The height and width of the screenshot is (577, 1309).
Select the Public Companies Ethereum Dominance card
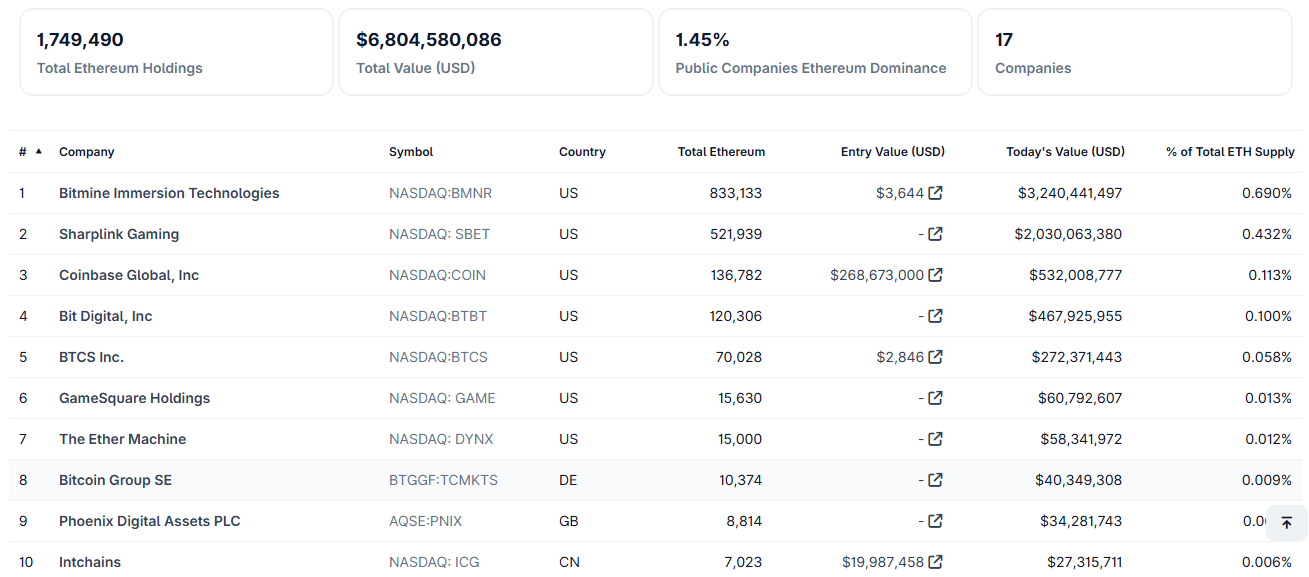pos(815,52)
